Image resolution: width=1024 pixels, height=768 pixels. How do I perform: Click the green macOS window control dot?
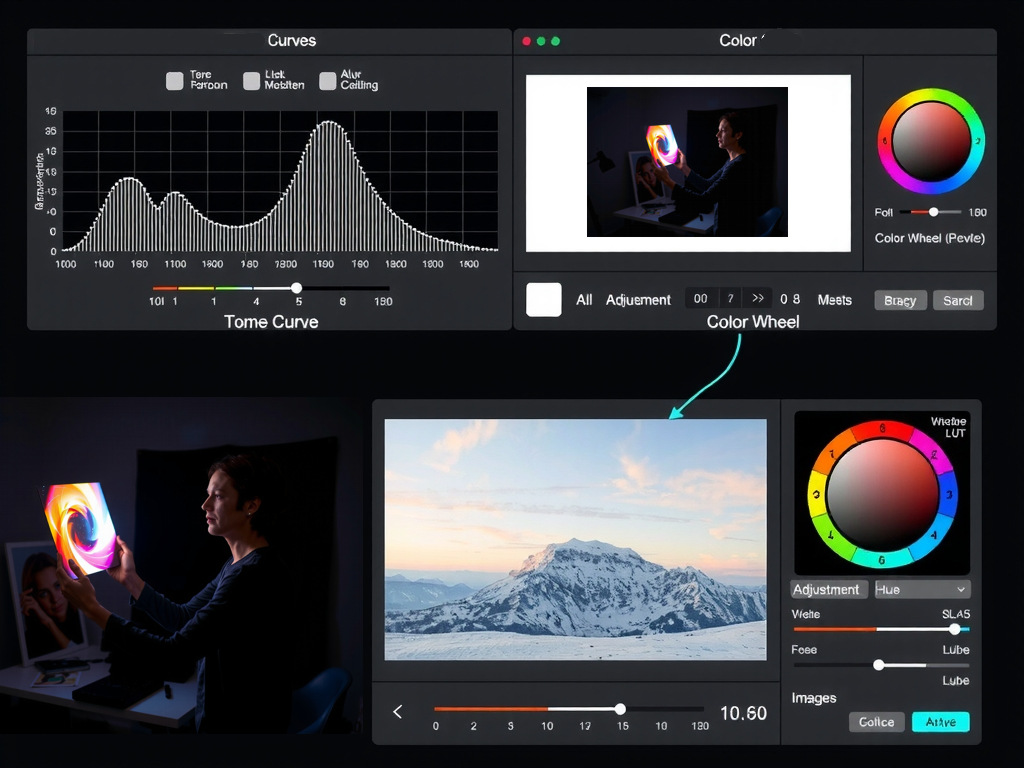(x=556, y=41)
